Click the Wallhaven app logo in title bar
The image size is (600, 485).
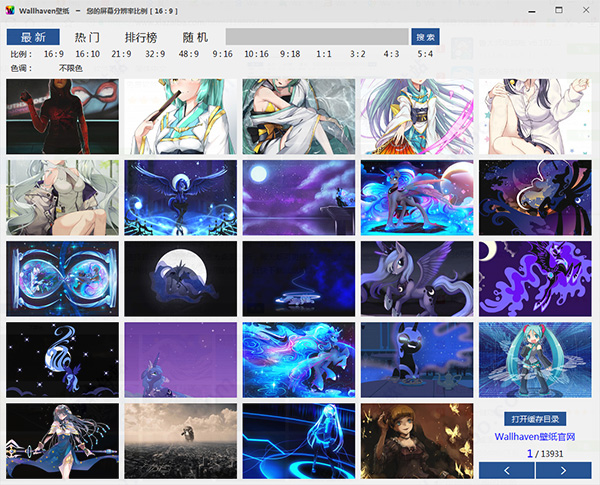pos(9,9)
